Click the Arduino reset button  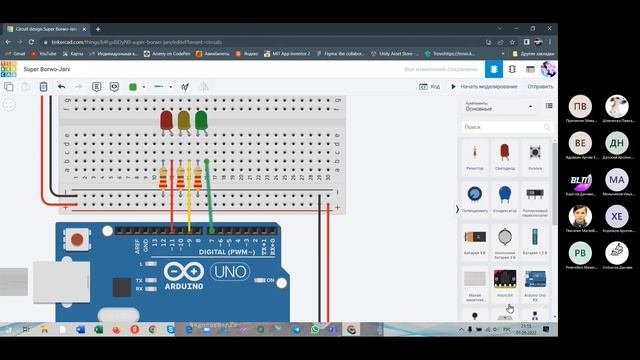77,240
